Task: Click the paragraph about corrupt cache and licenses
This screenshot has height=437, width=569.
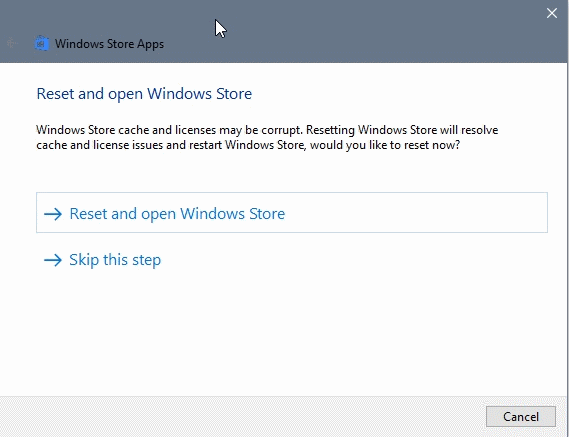Action: (x=267, y=138)
